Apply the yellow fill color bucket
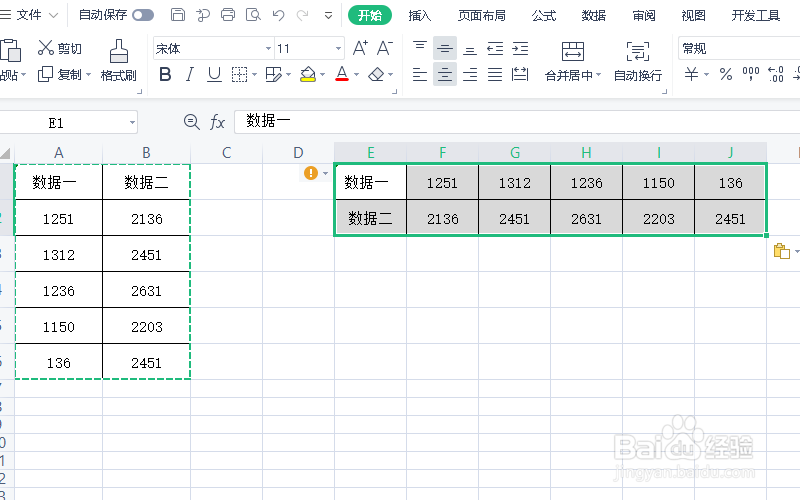 [308, 74]
